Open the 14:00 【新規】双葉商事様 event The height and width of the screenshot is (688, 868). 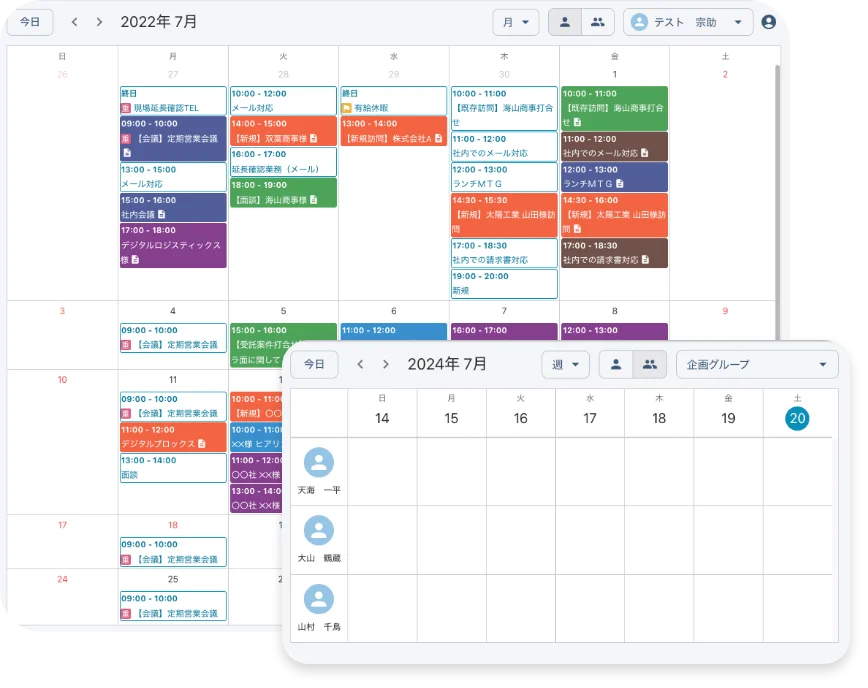coord(283,131)
